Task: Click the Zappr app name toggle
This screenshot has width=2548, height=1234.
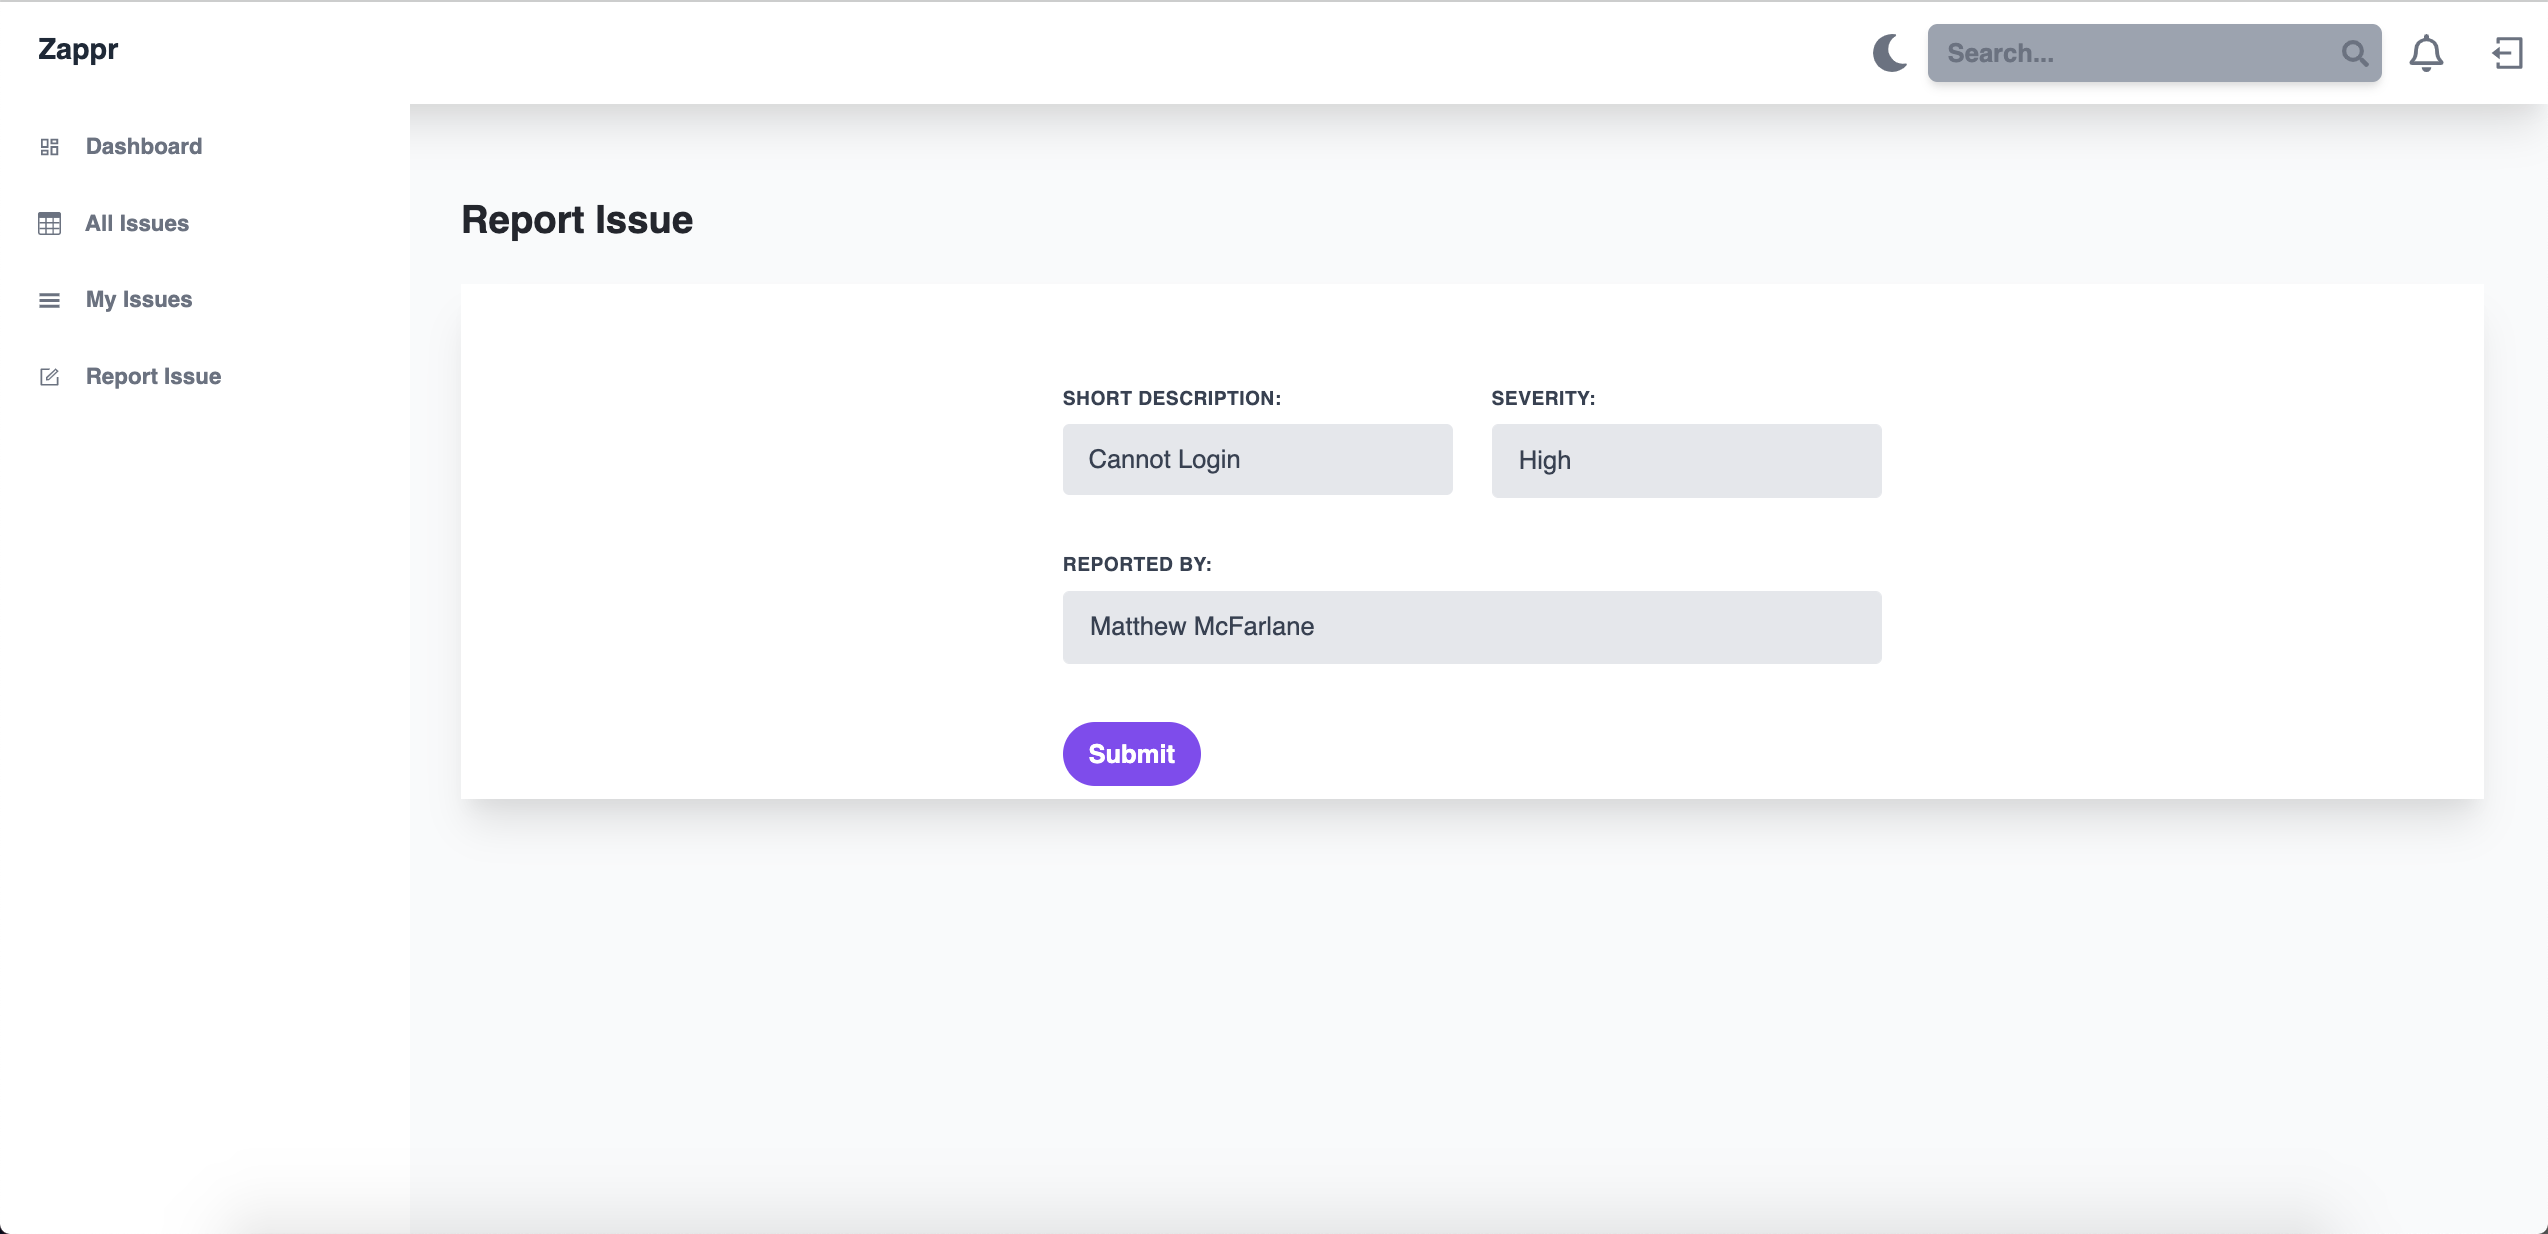Action: click(x=78, y=49)
